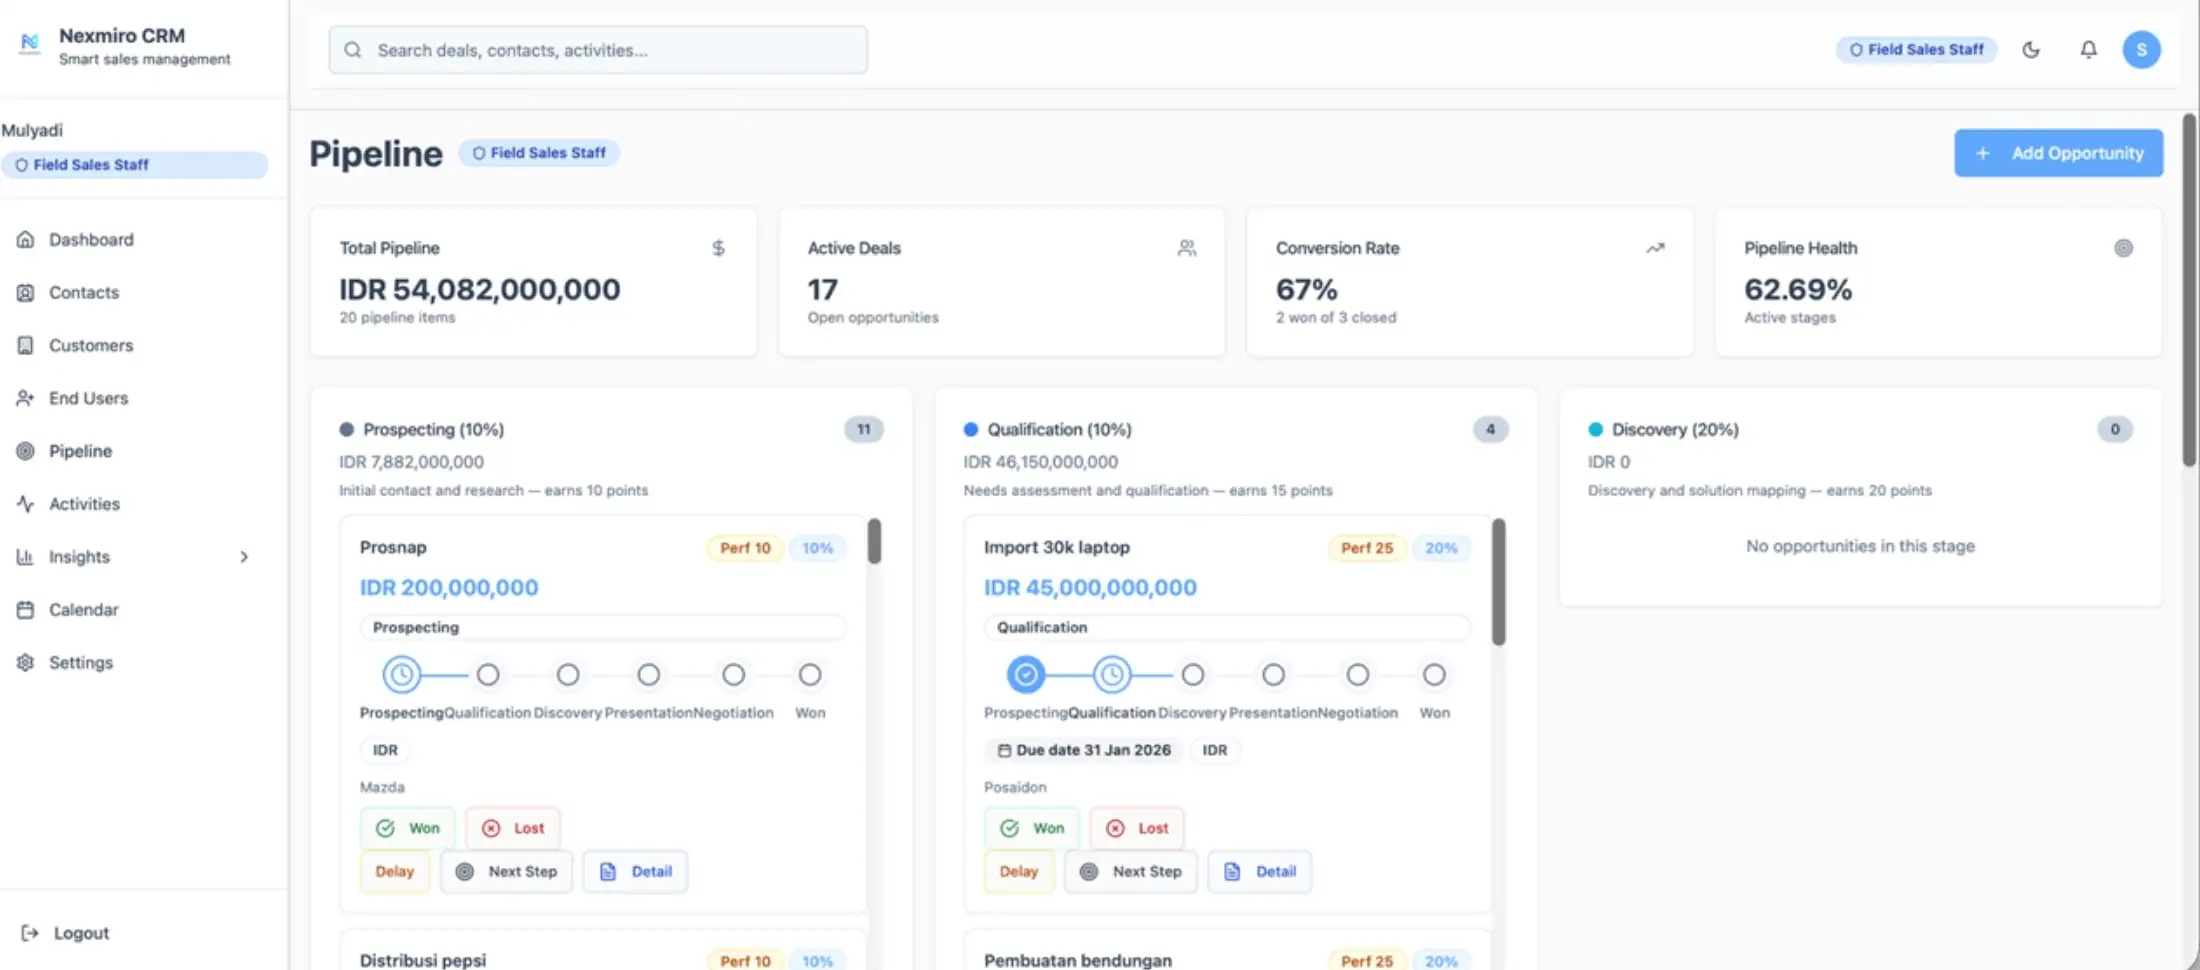The height and width of the screenshot is (970, 2200).
Task: Select the Prosnap stage dropdown labeled Prospecting
Action: tap(602, 627)
